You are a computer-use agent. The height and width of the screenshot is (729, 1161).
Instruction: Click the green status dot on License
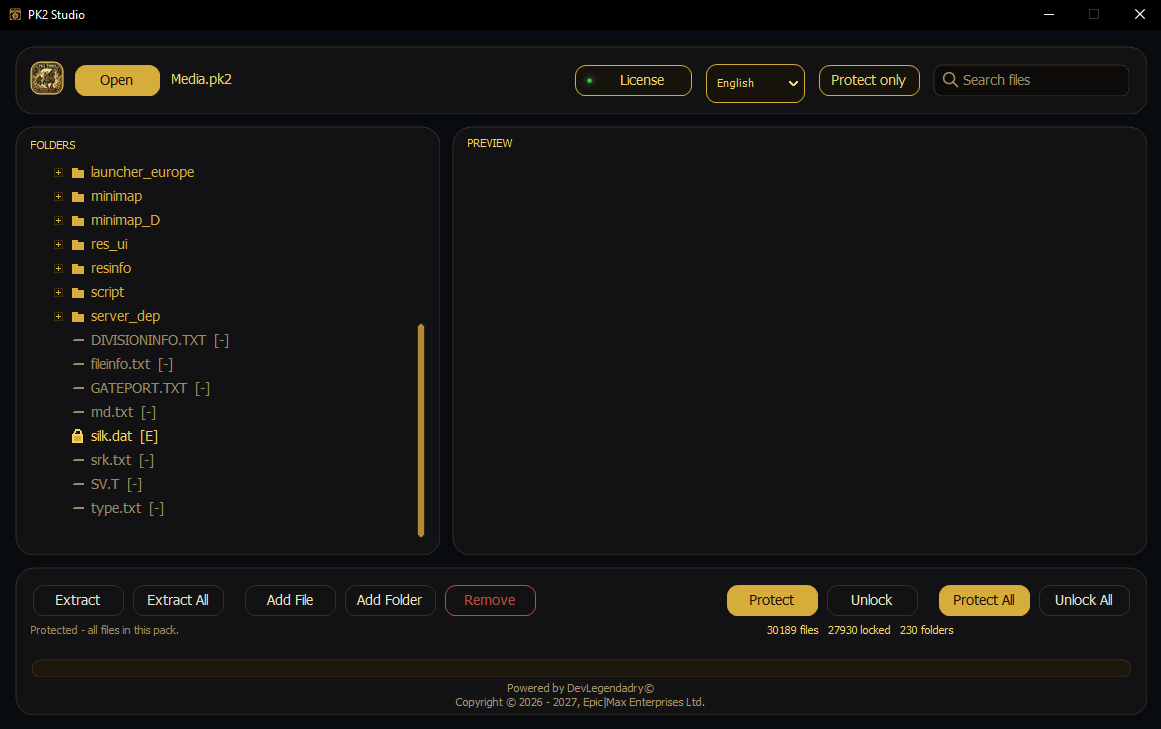[589, 81]
